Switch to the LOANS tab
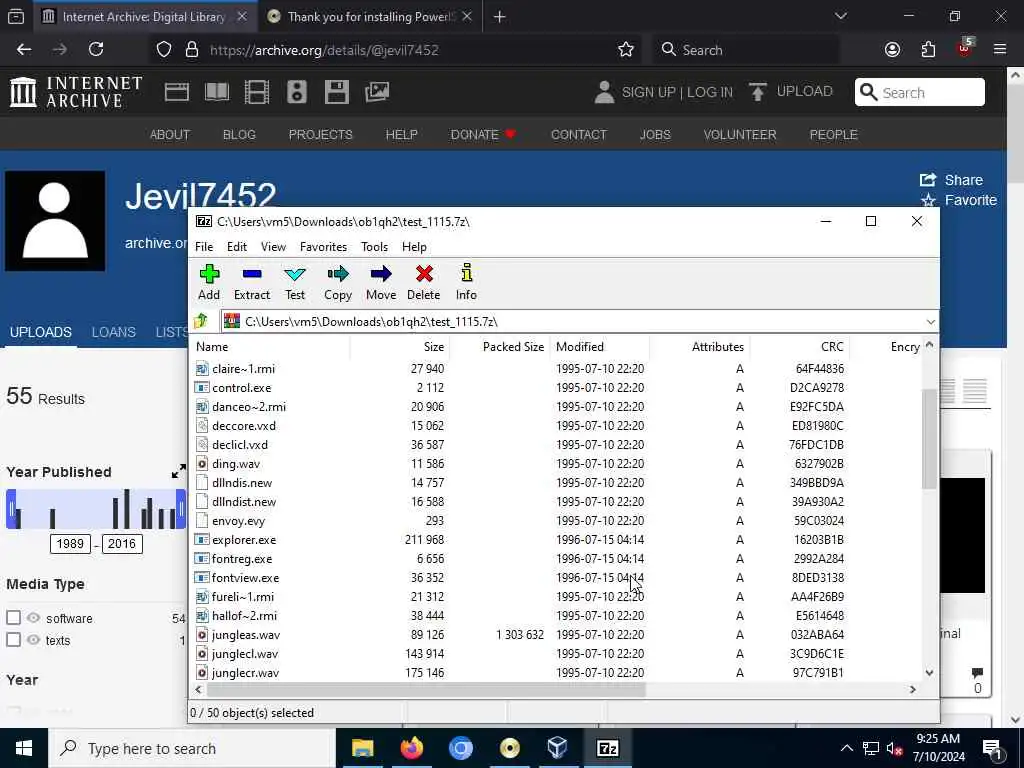 tap(114, 332)
